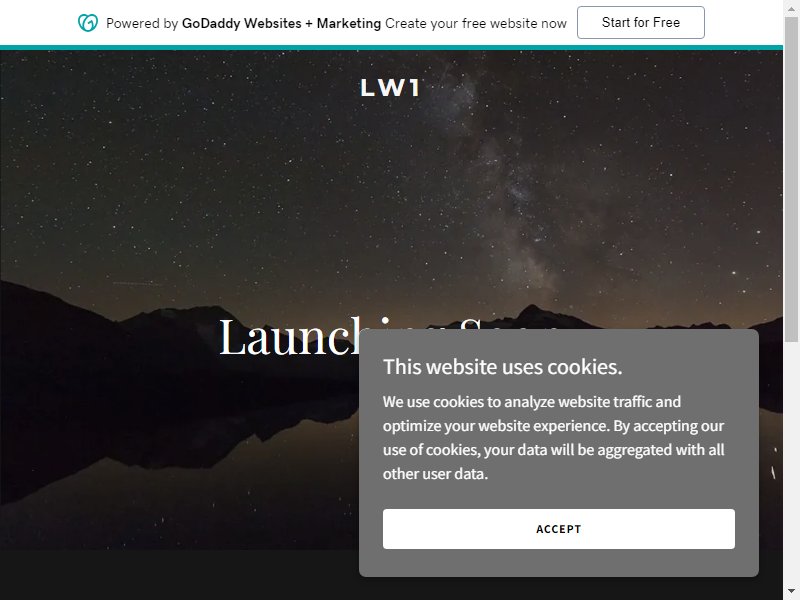Click the Create your free website now text
Screen dimensions: 800x600
tap(476, 23)
